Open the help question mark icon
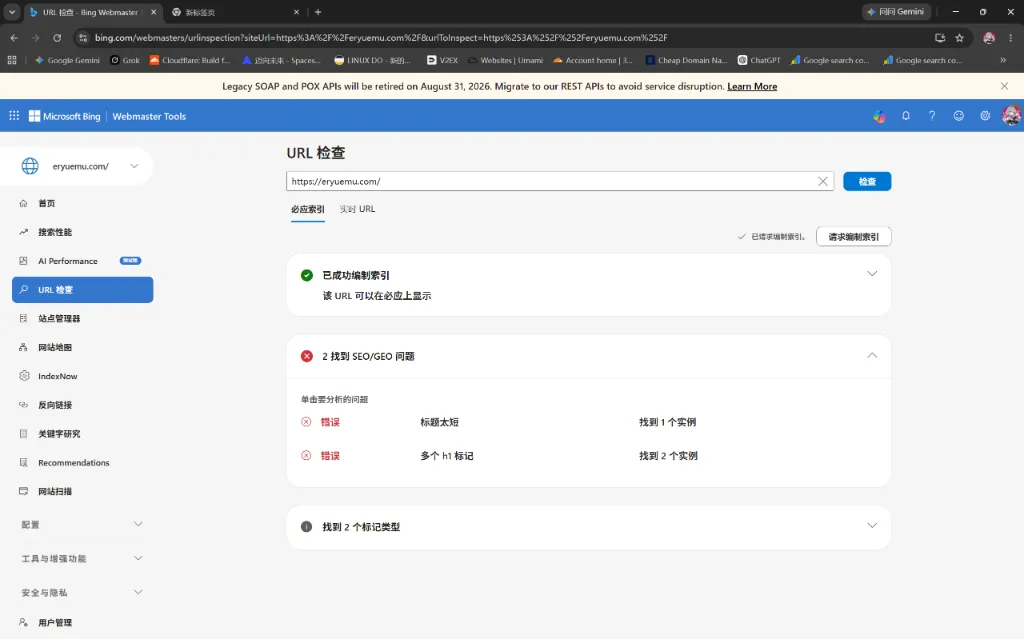 pyautogui.click(x=932, y=116)
